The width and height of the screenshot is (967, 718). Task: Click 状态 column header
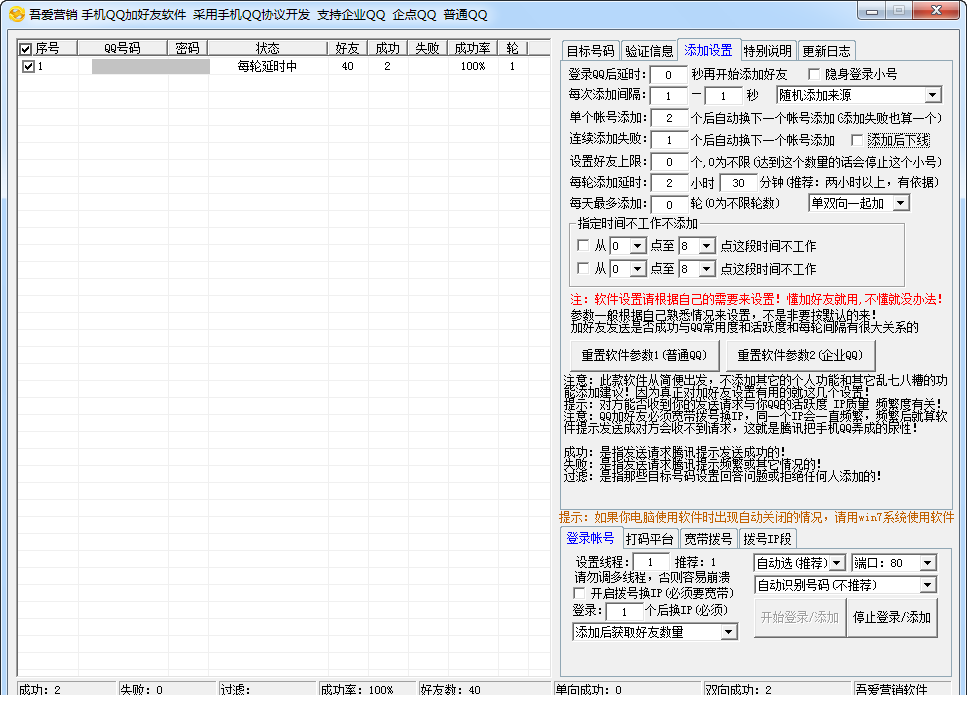(268, 48)
